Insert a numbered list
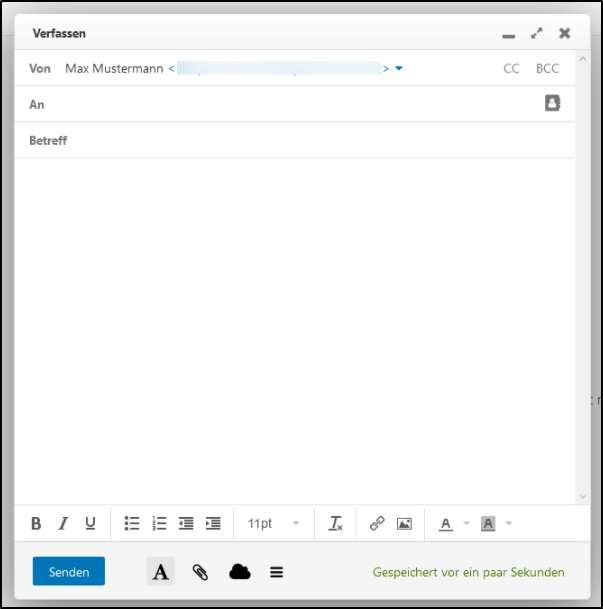This screenshot has width=603, height=609. pyautogui.click(x=159, y=523)
